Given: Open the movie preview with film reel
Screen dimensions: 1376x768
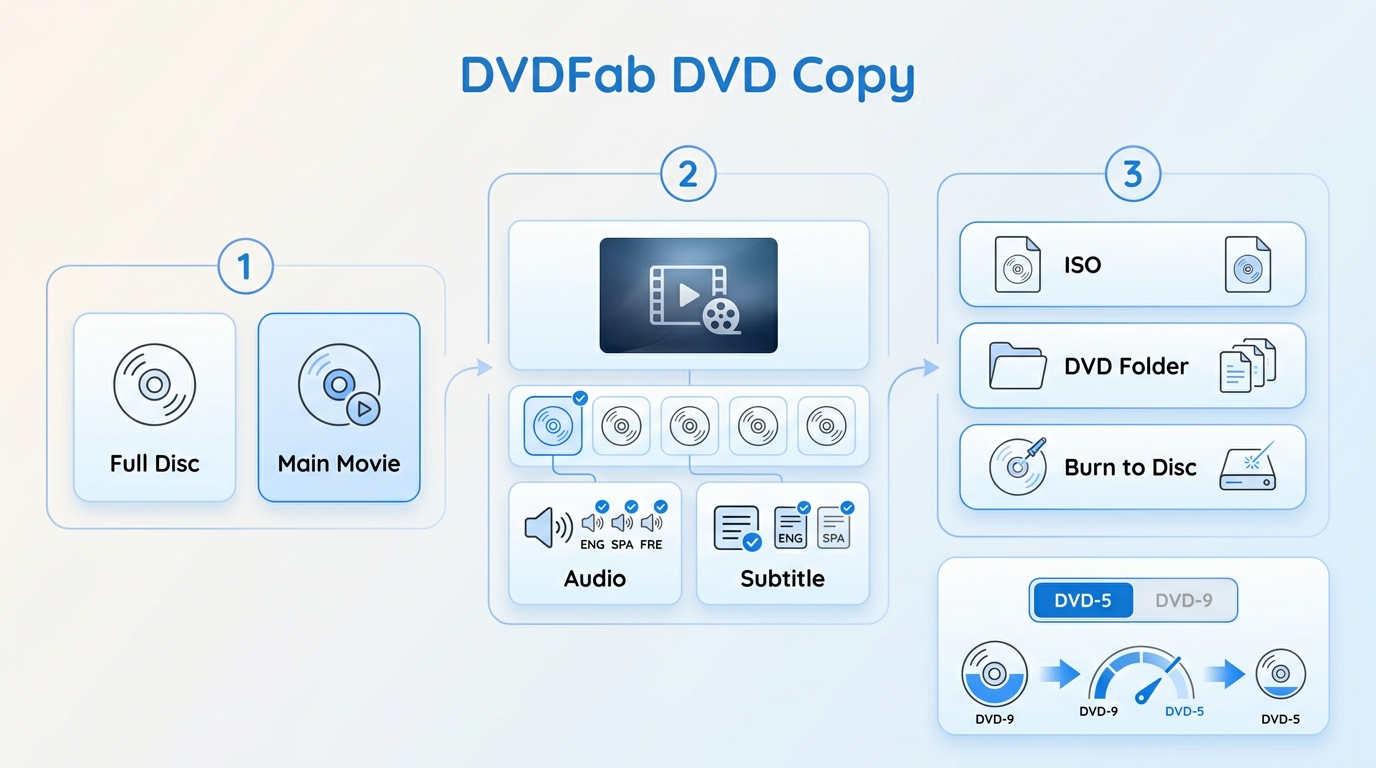Looking at the screenshot, I should [688, 295].
